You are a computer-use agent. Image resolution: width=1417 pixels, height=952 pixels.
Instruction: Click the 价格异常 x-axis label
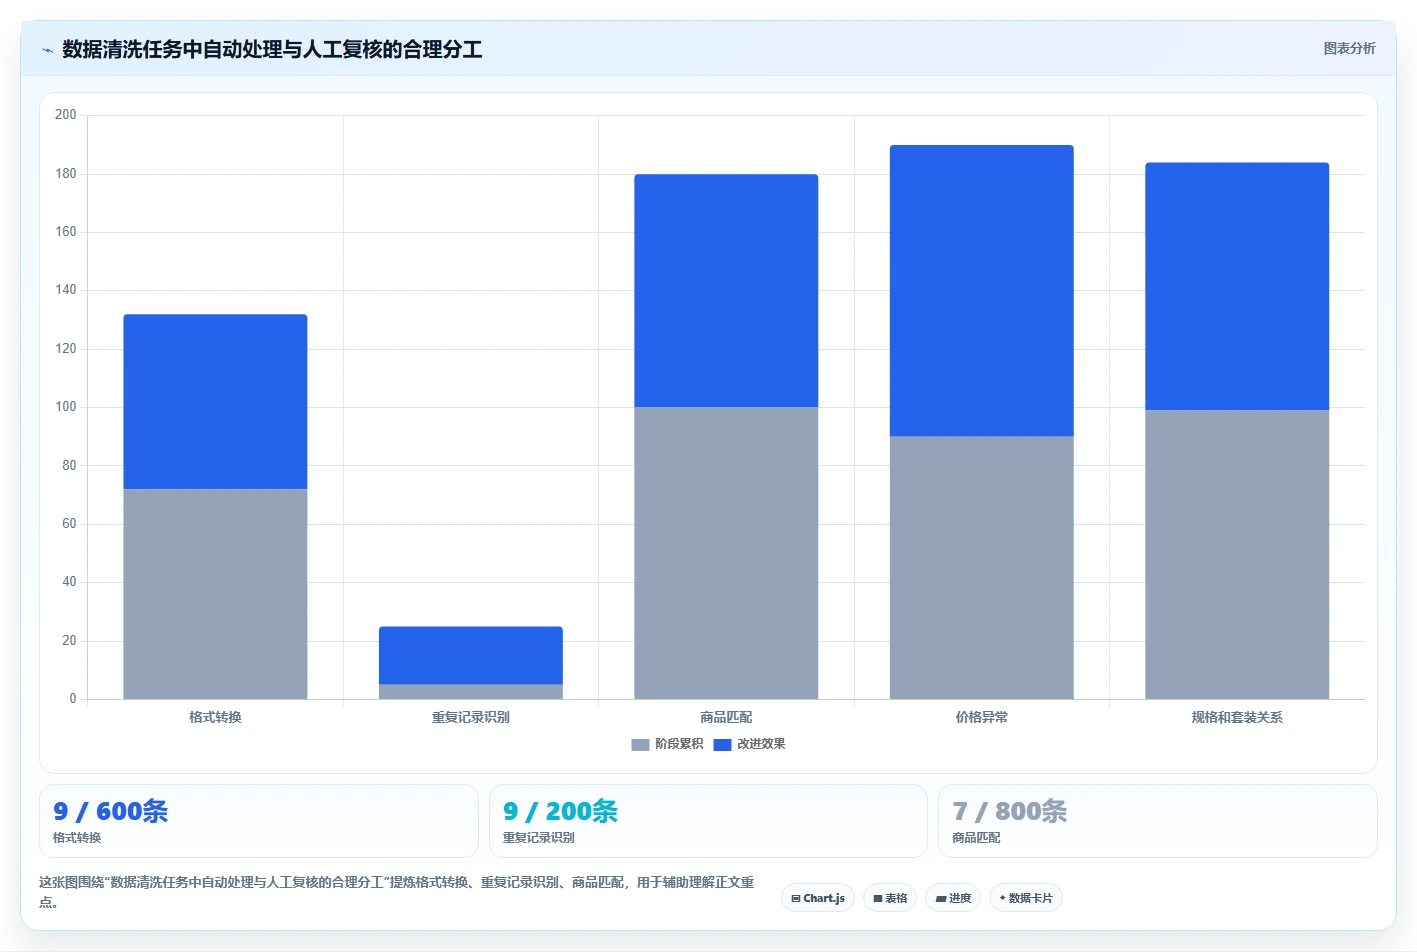coord(982,717)
